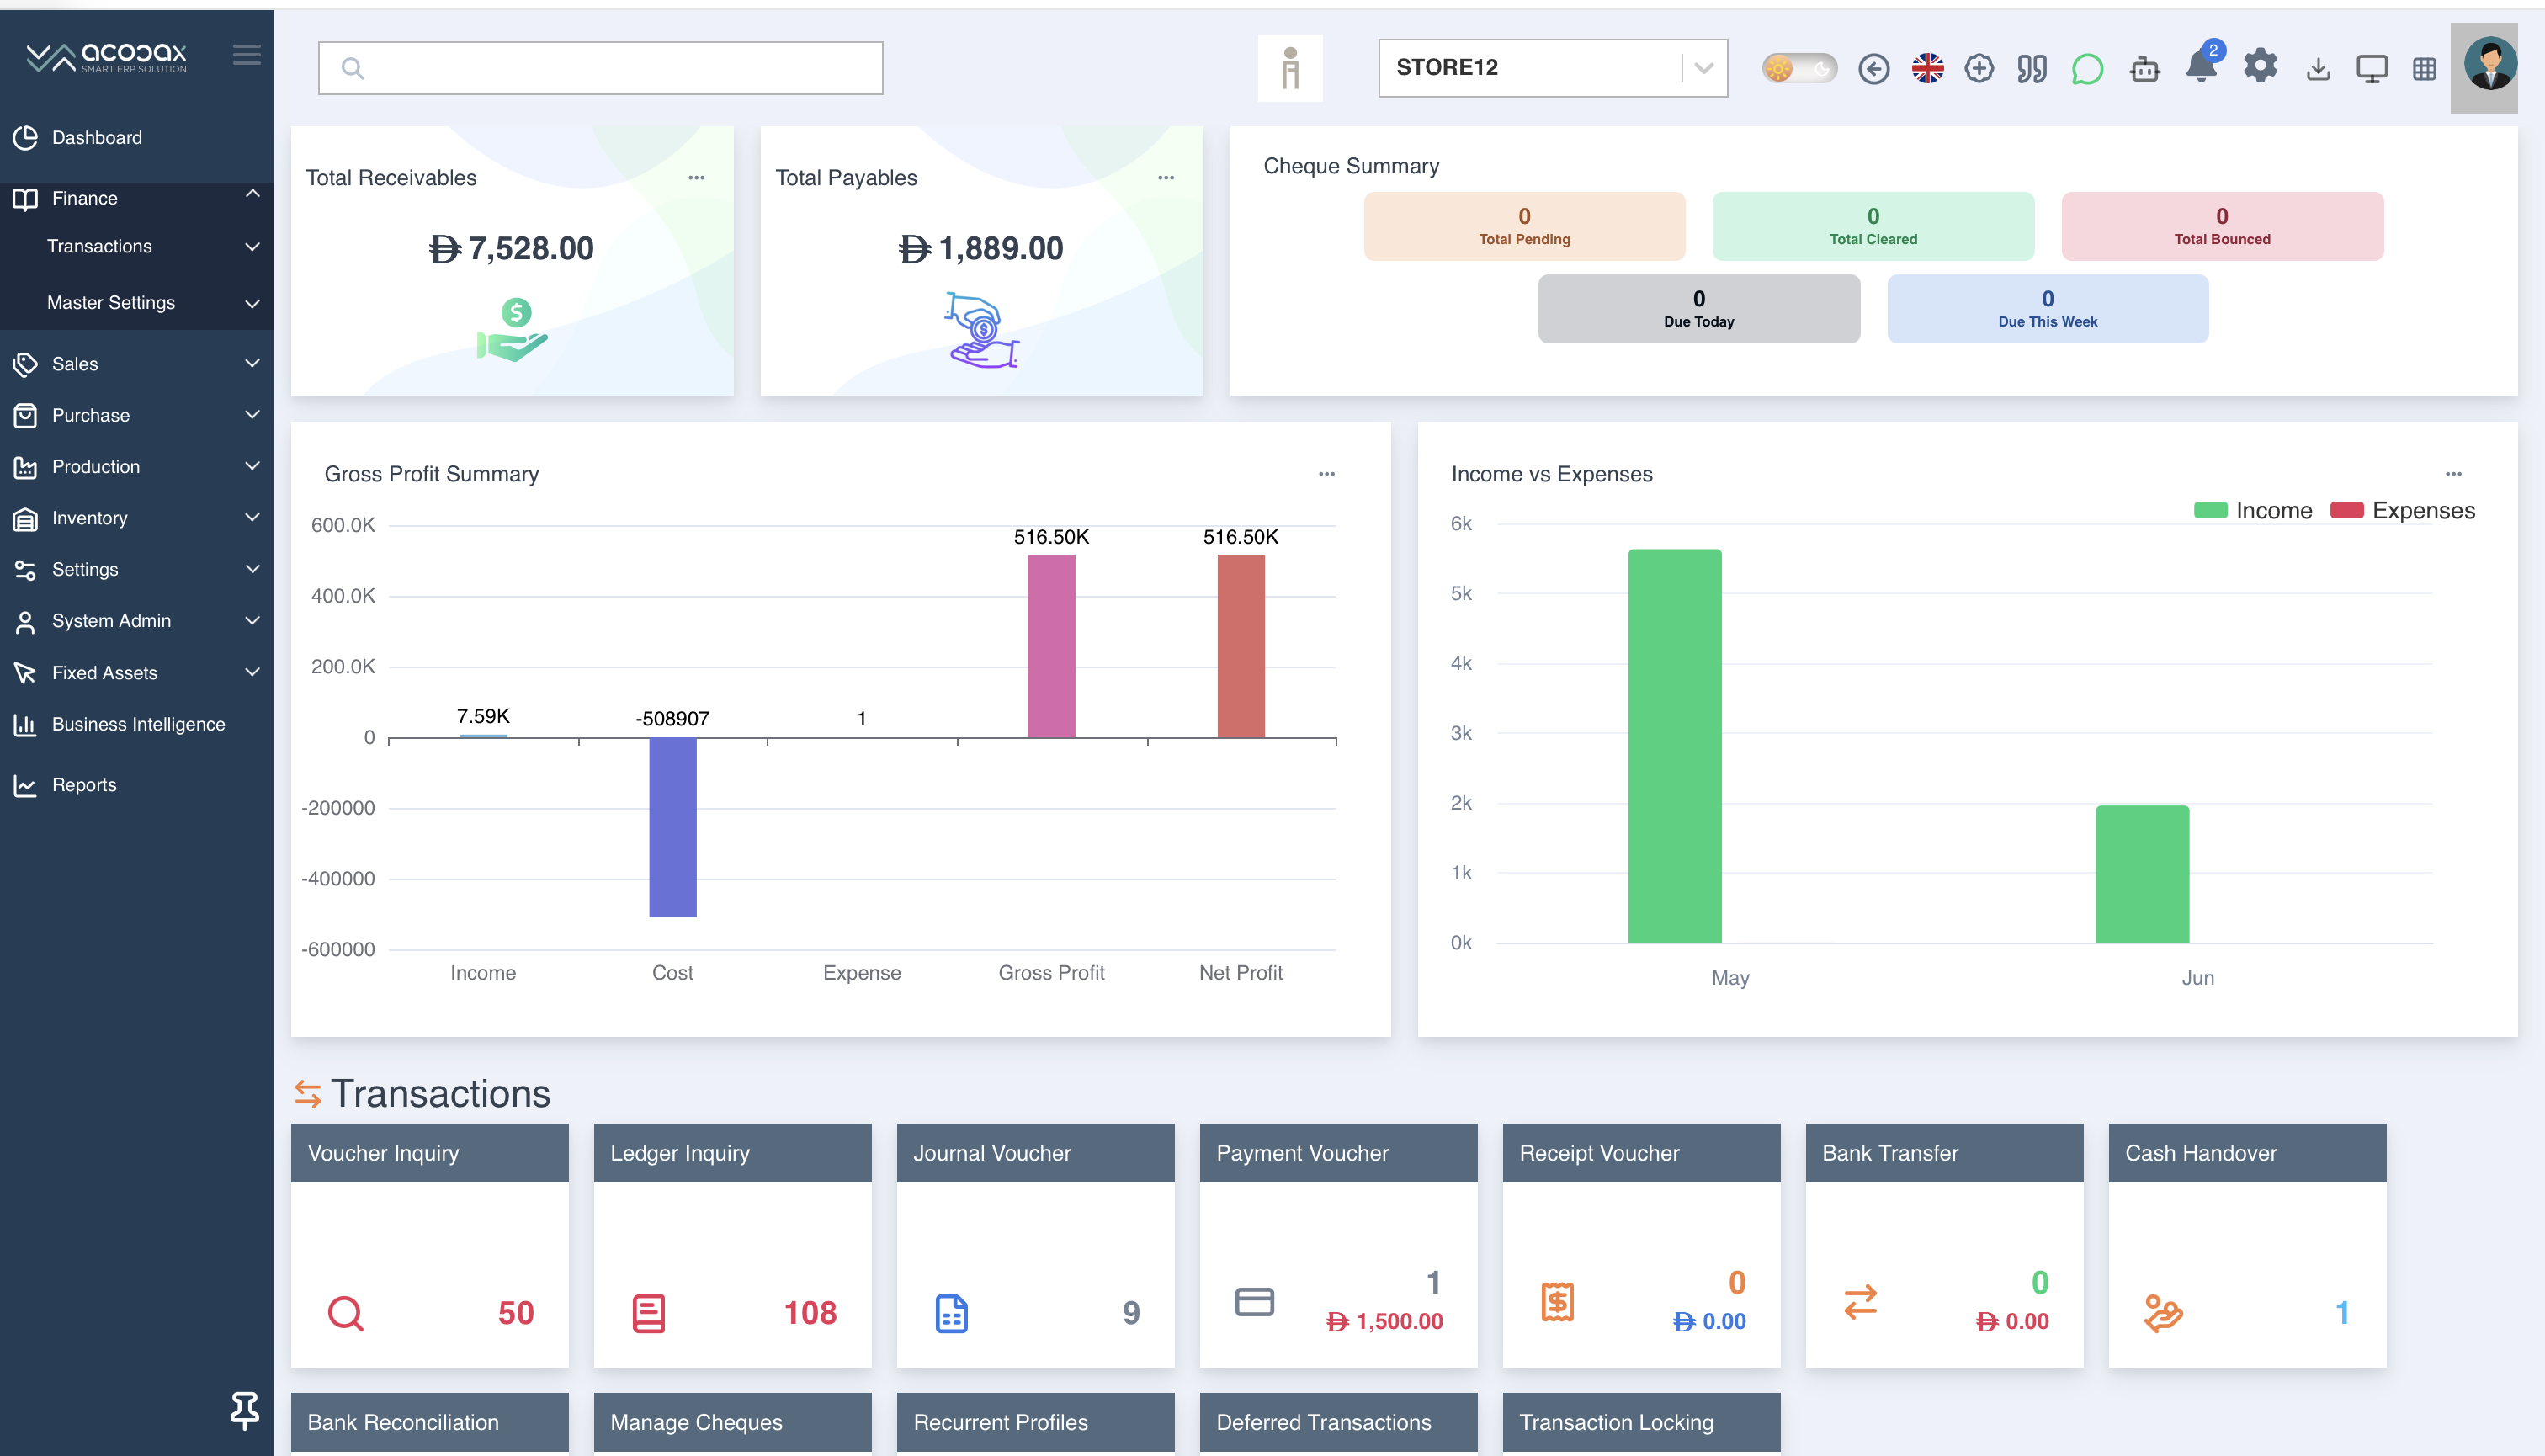
Task: Click the monitor display icon
Action: (2371, 68)
